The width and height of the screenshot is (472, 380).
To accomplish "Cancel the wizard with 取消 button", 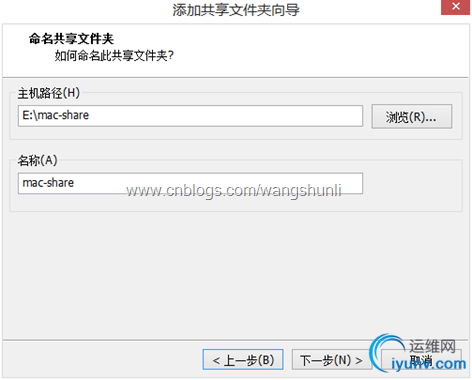I will tap(421, 359).
